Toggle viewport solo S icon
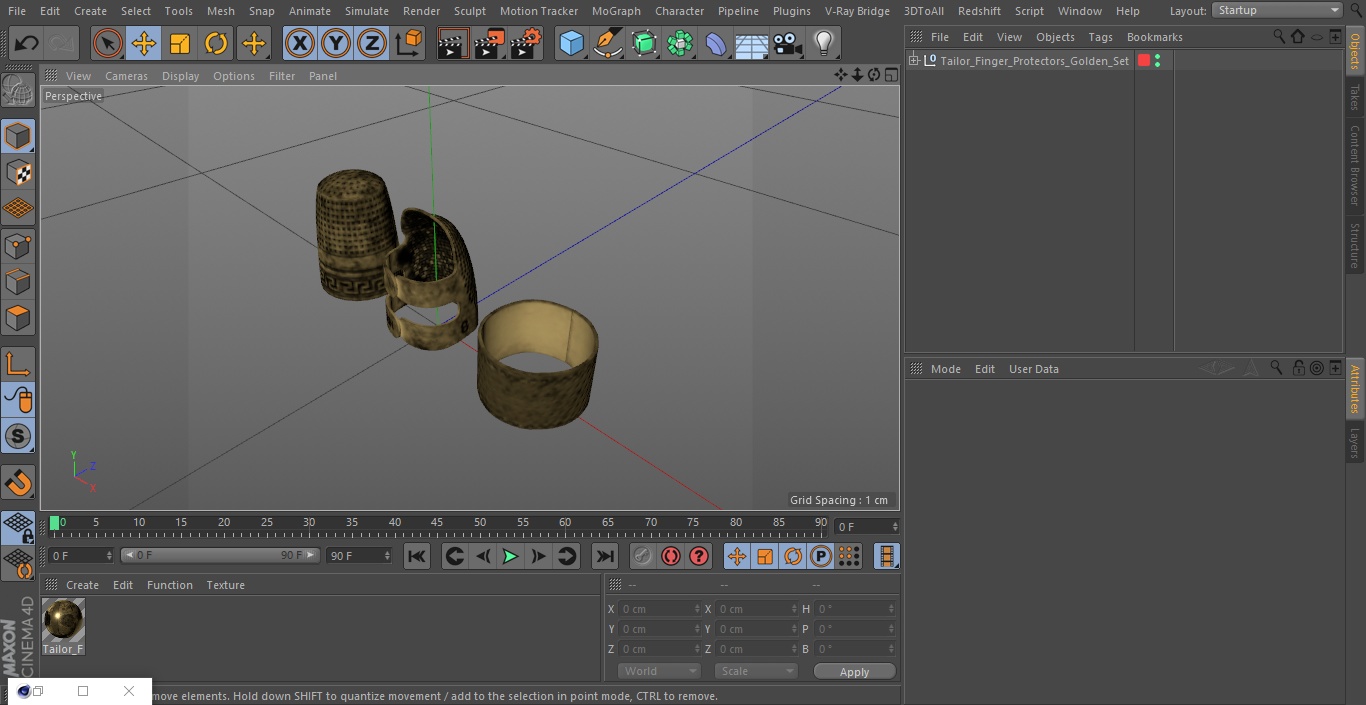This screenshot has width=1366, height=705. pyautogui.click(x=18, y=436)
